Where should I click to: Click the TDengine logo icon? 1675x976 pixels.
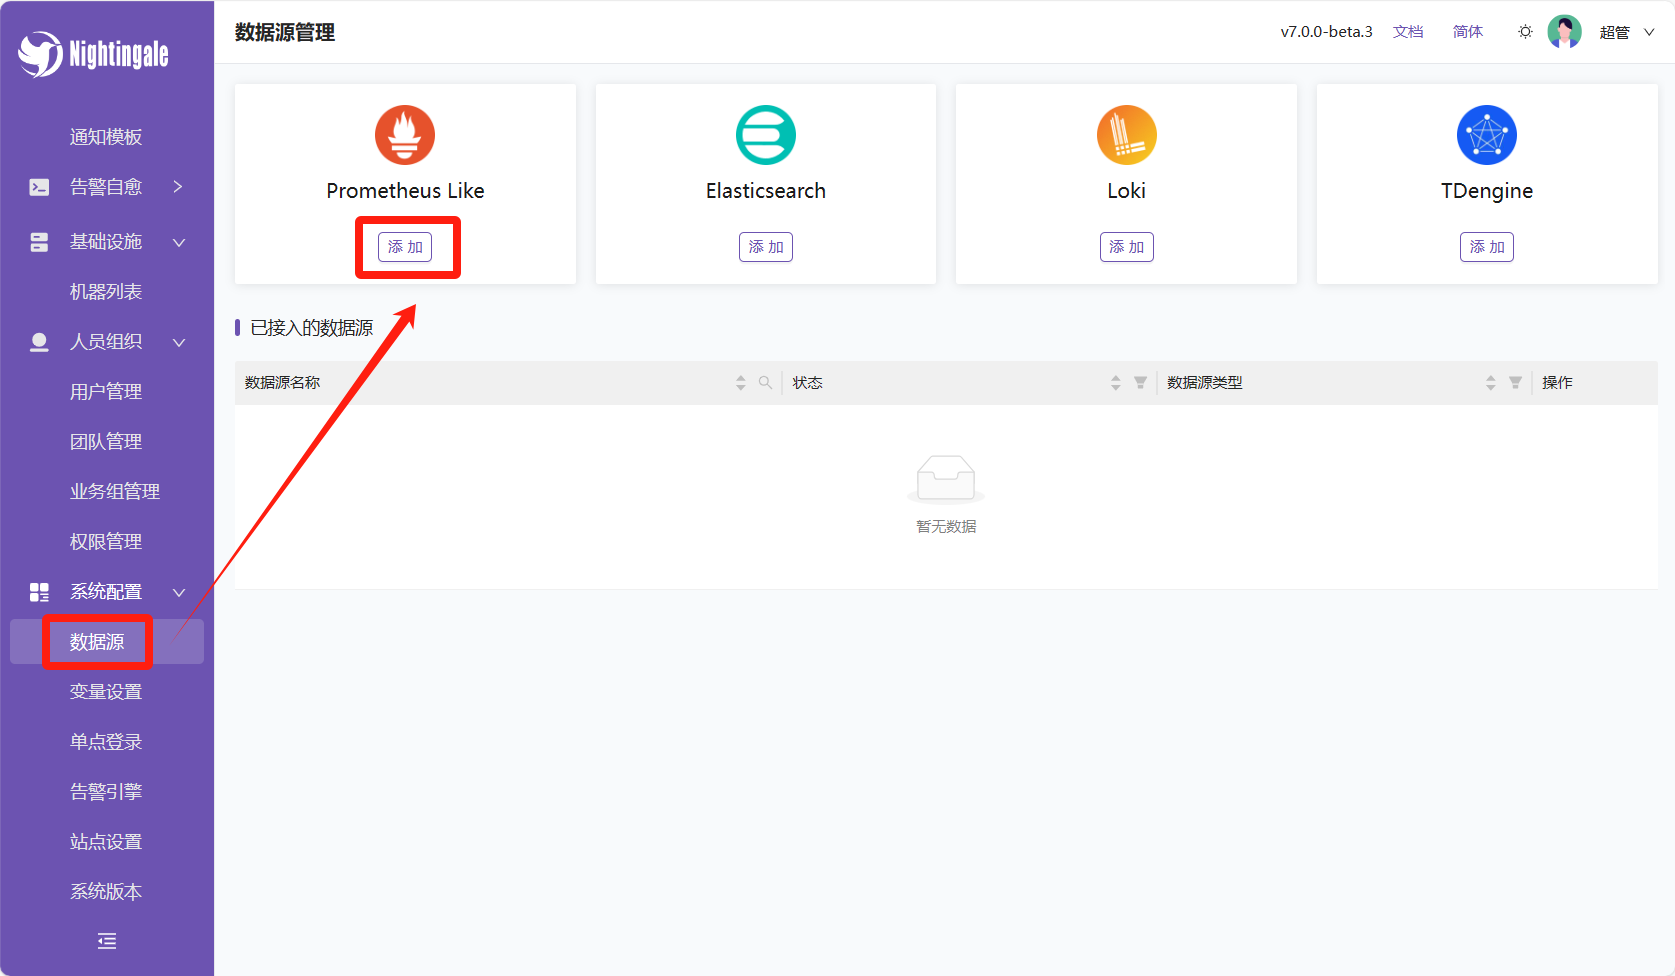[x=1487, y=135]
